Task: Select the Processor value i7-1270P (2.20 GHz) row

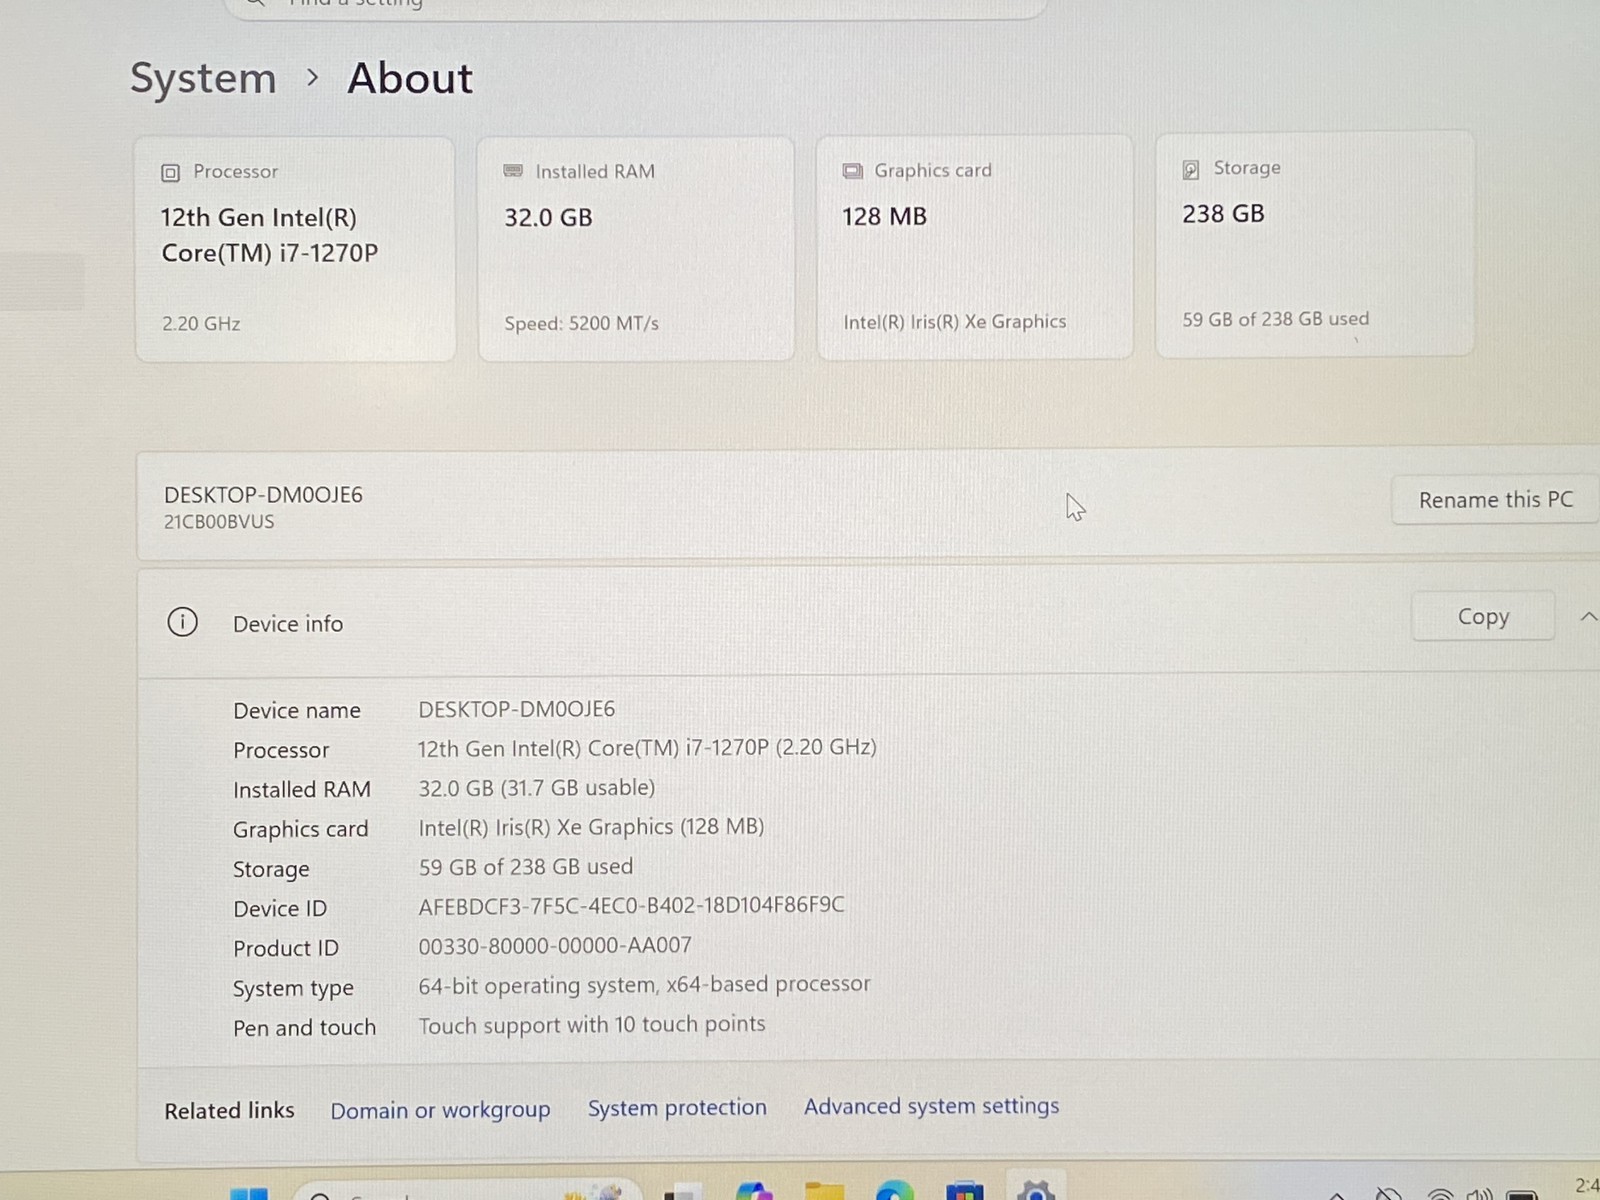Action: [647, 748]
